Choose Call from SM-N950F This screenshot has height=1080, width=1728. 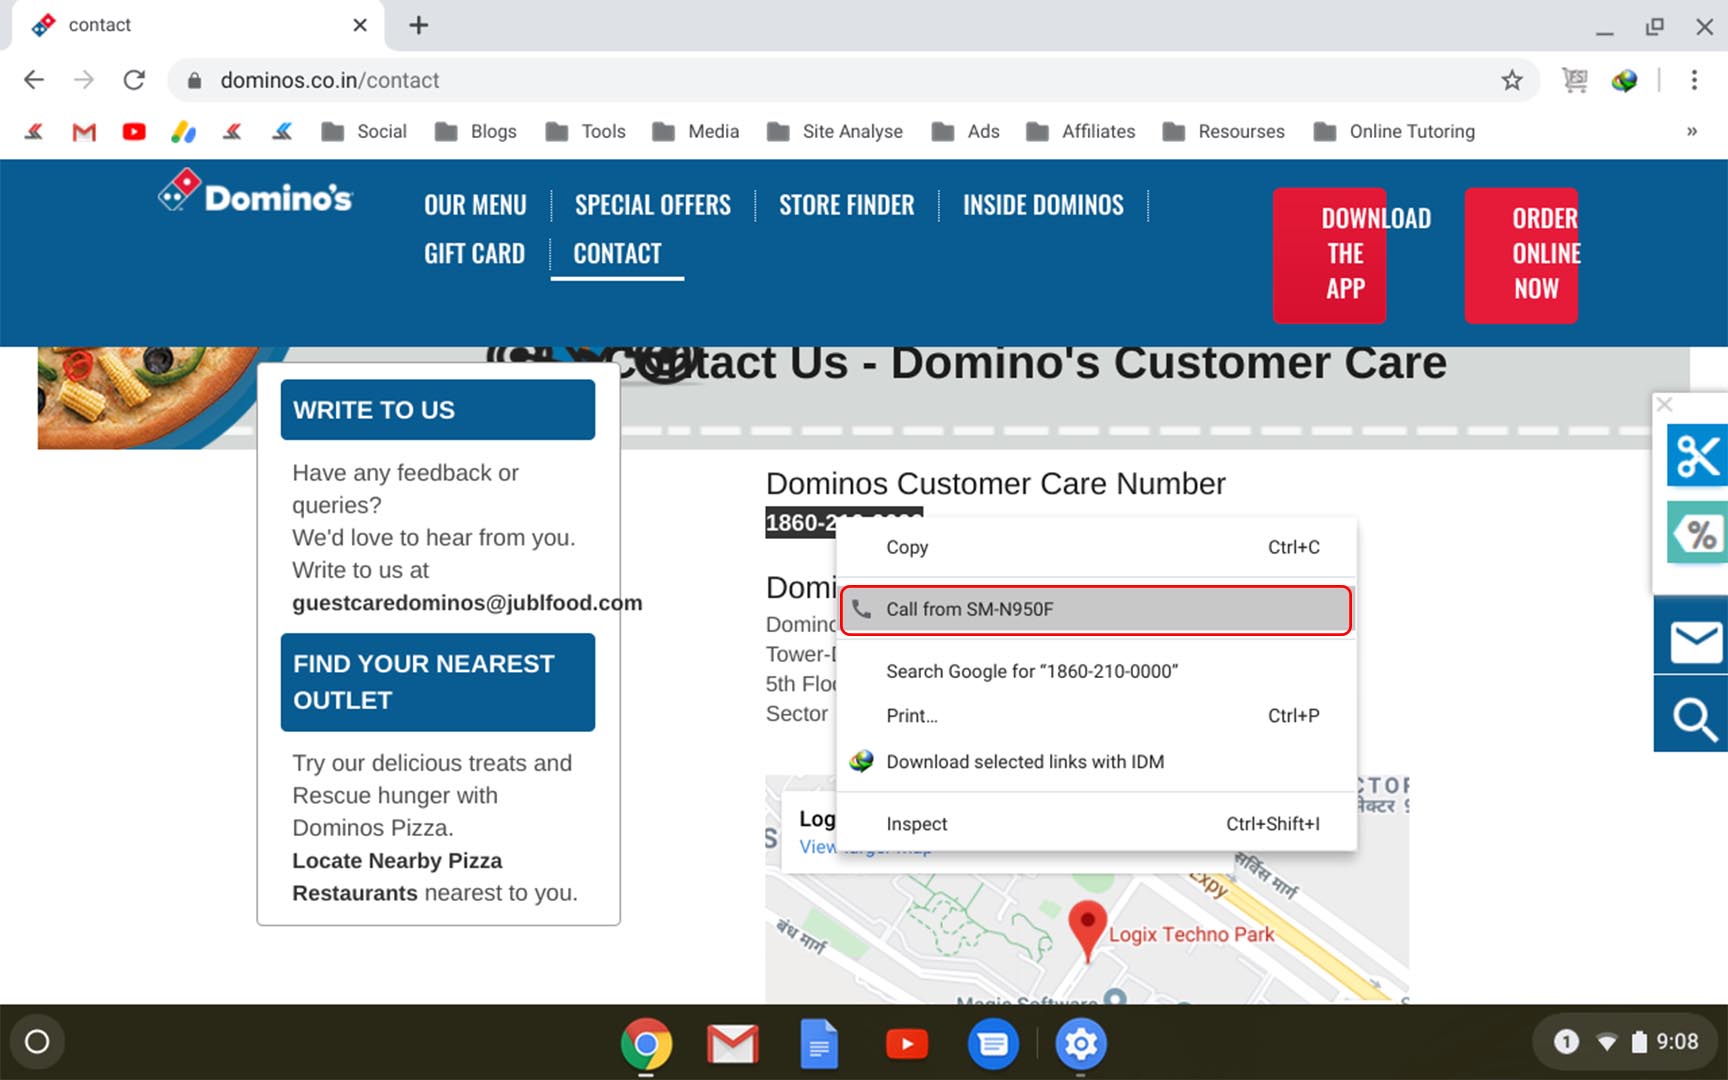[x=1096, y=609]
